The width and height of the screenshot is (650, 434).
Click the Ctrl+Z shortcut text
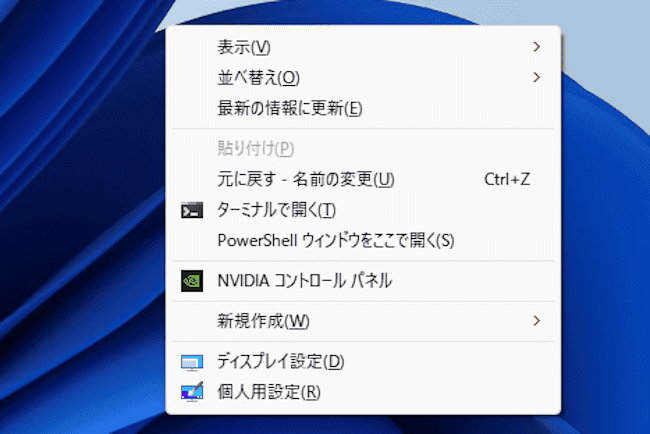point(507,179)
